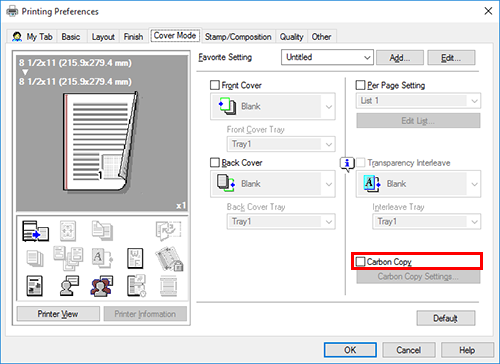Open the Quality tab
This screenshot has width=500, height=364.
point(291,37)
